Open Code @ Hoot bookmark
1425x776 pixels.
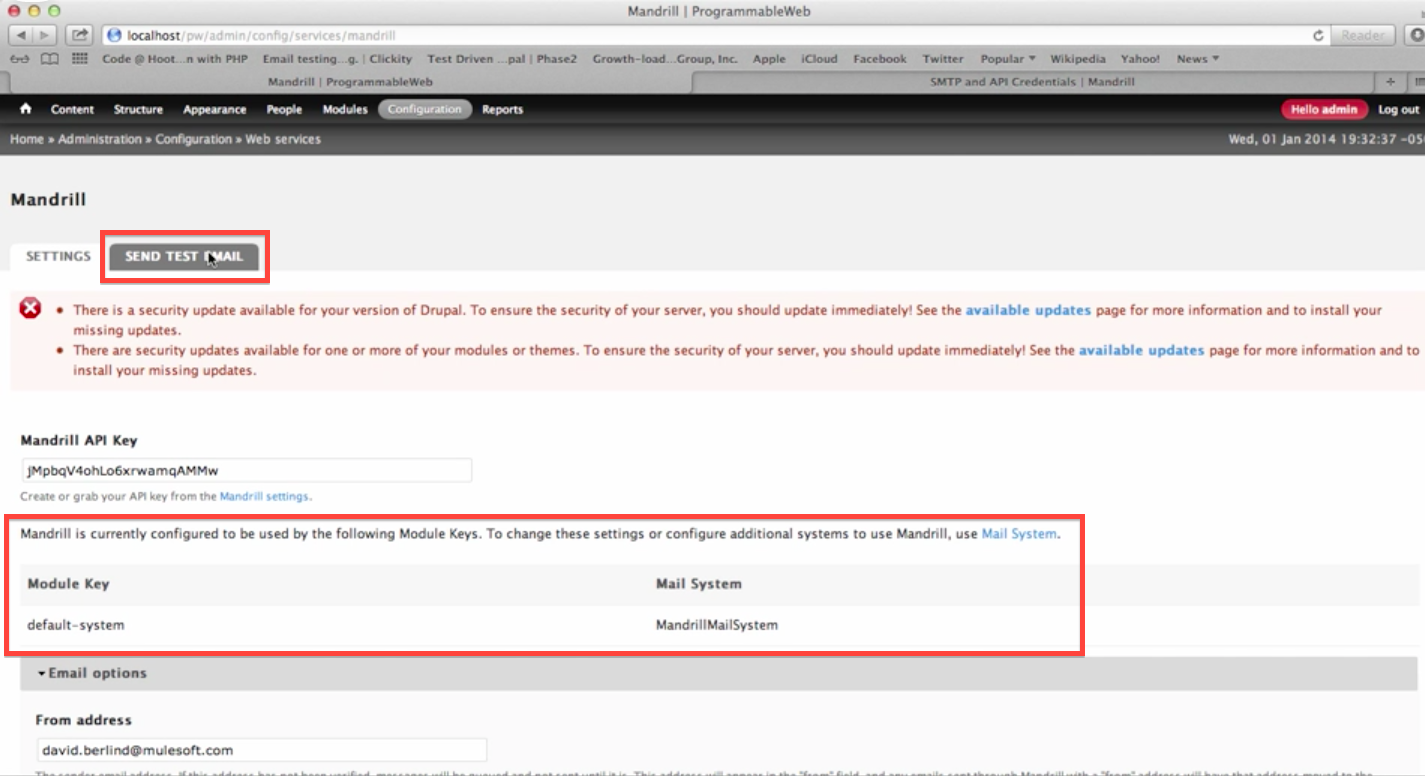pos(175,59)
